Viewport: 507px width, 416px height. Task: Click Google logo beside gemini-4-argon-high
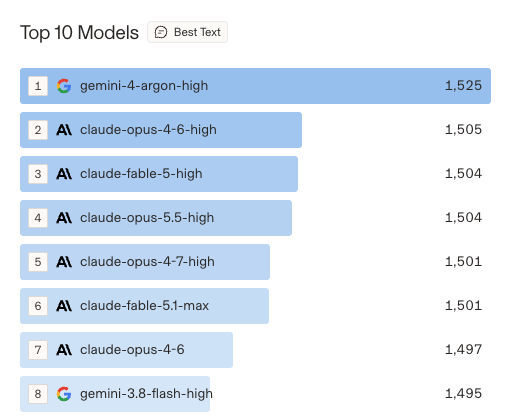click(64, 86)
